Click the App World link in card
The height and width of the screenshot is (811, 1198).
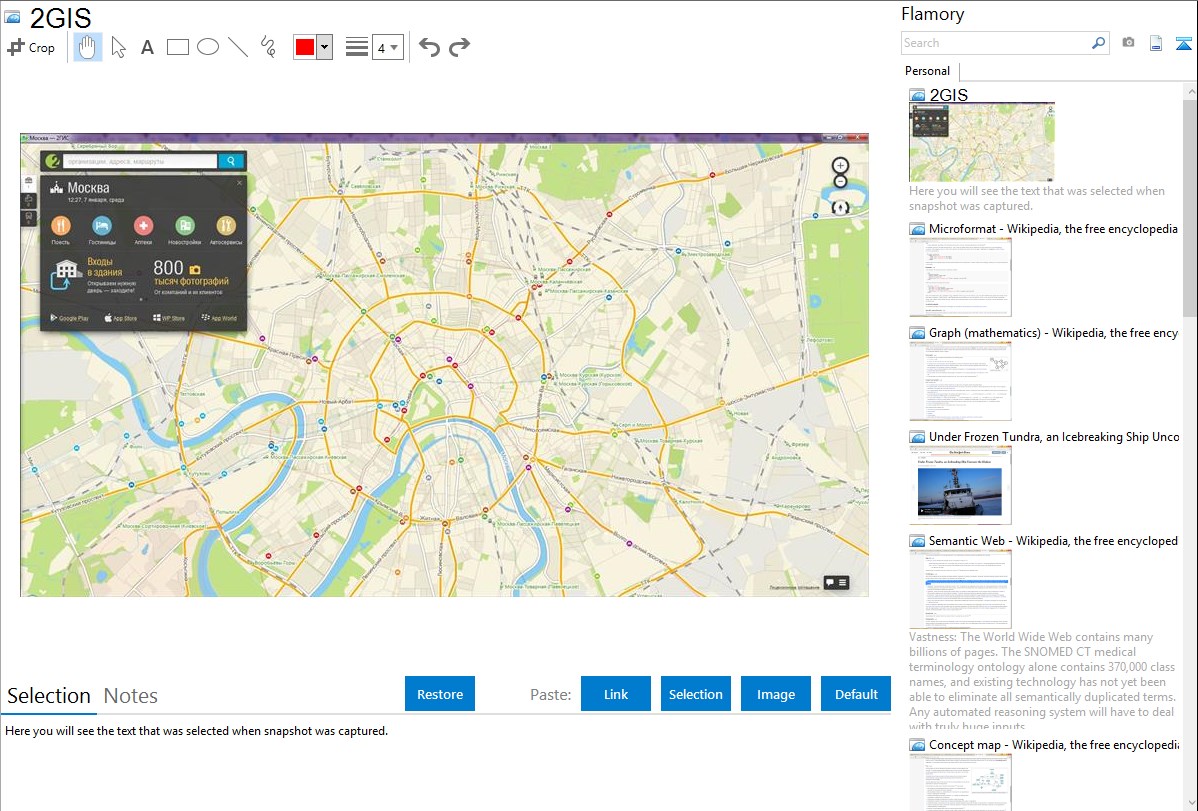(x=219, y=318)
